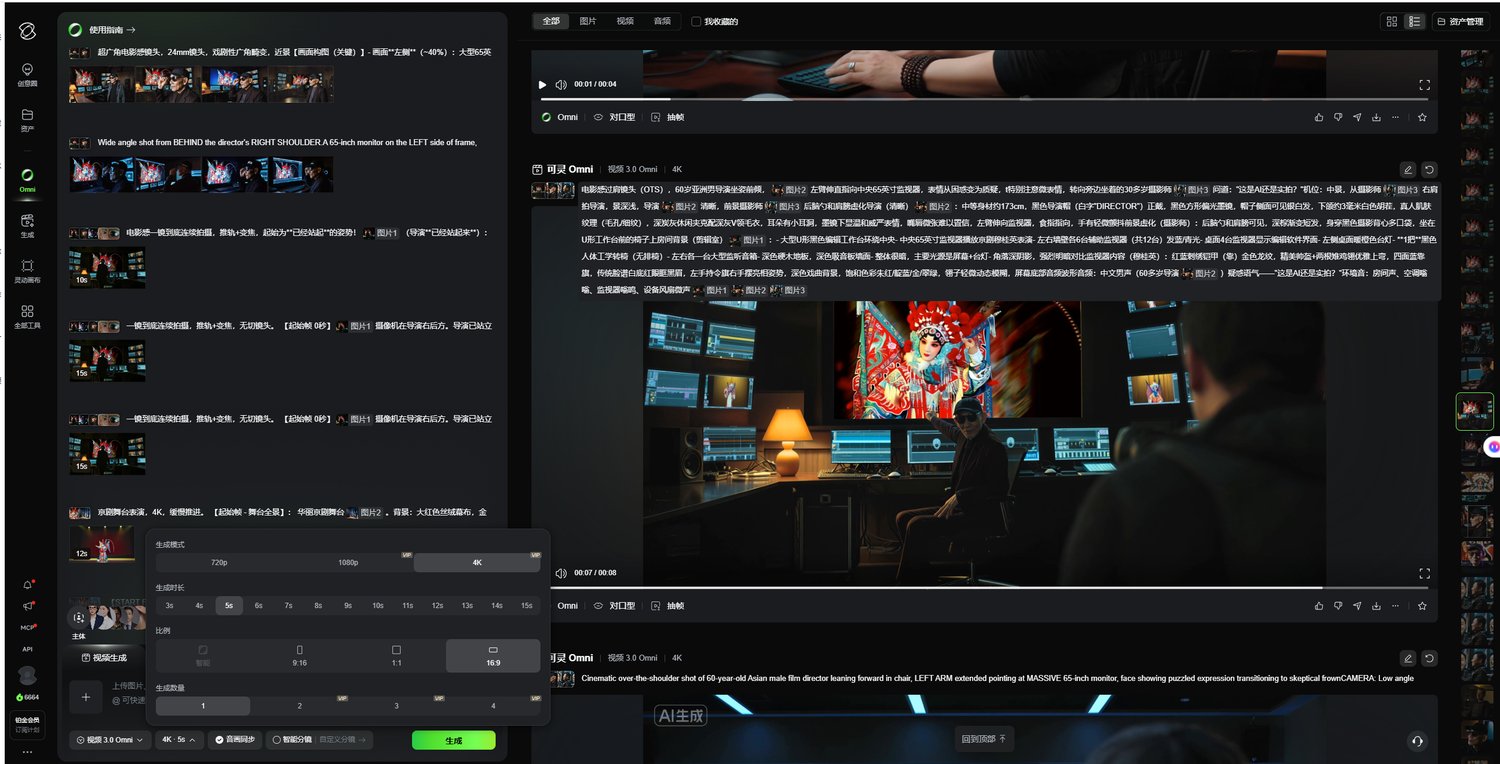Select the 9:16 aspect ratio
Viewport: 1500px width, 764px height.
tap(299, 656)
